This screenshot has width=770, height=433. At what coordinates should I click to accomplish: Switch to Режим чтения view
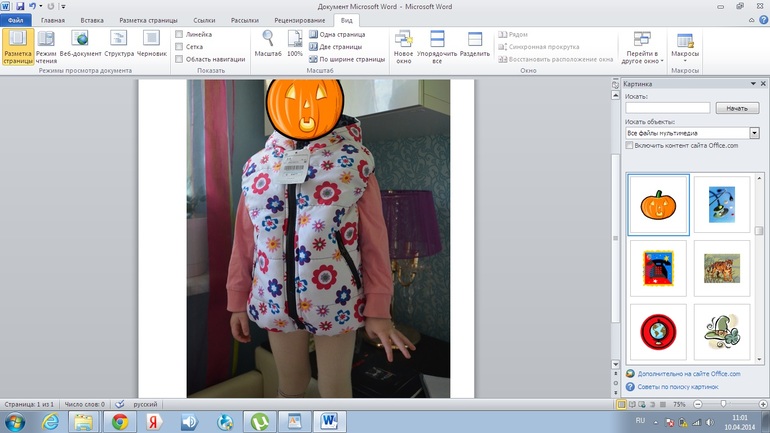(x=46, y=40)
